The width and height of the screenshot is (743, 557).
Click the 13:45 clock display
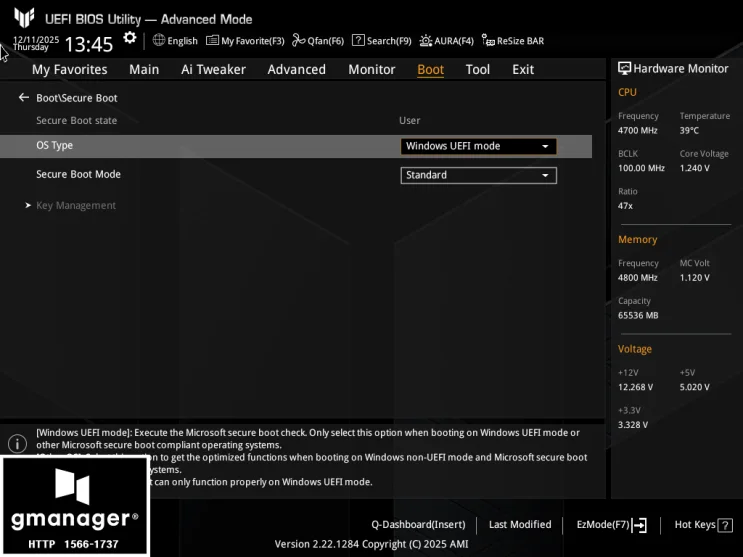(89, 45)
